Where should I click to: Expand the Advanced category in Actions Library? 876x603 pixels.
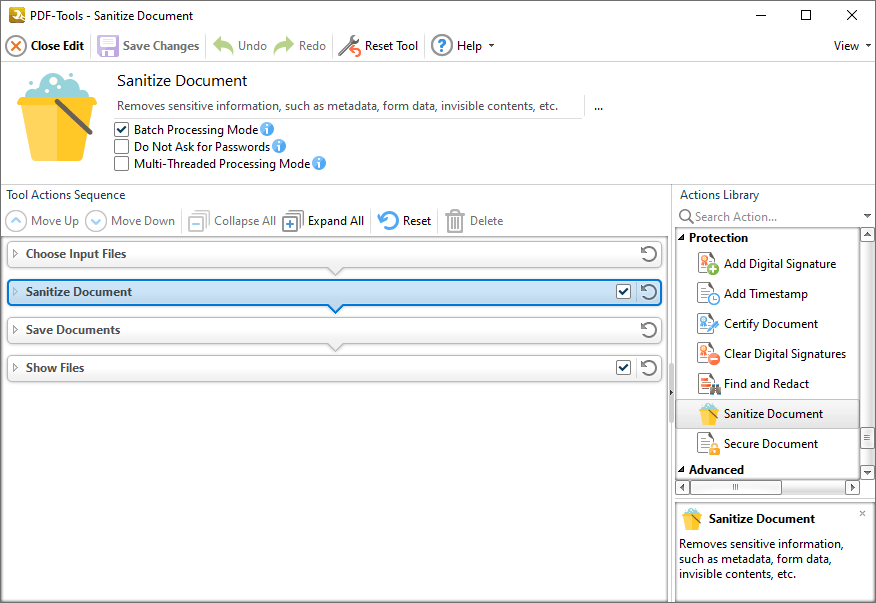pyautogui.click(x=684, y=469)
